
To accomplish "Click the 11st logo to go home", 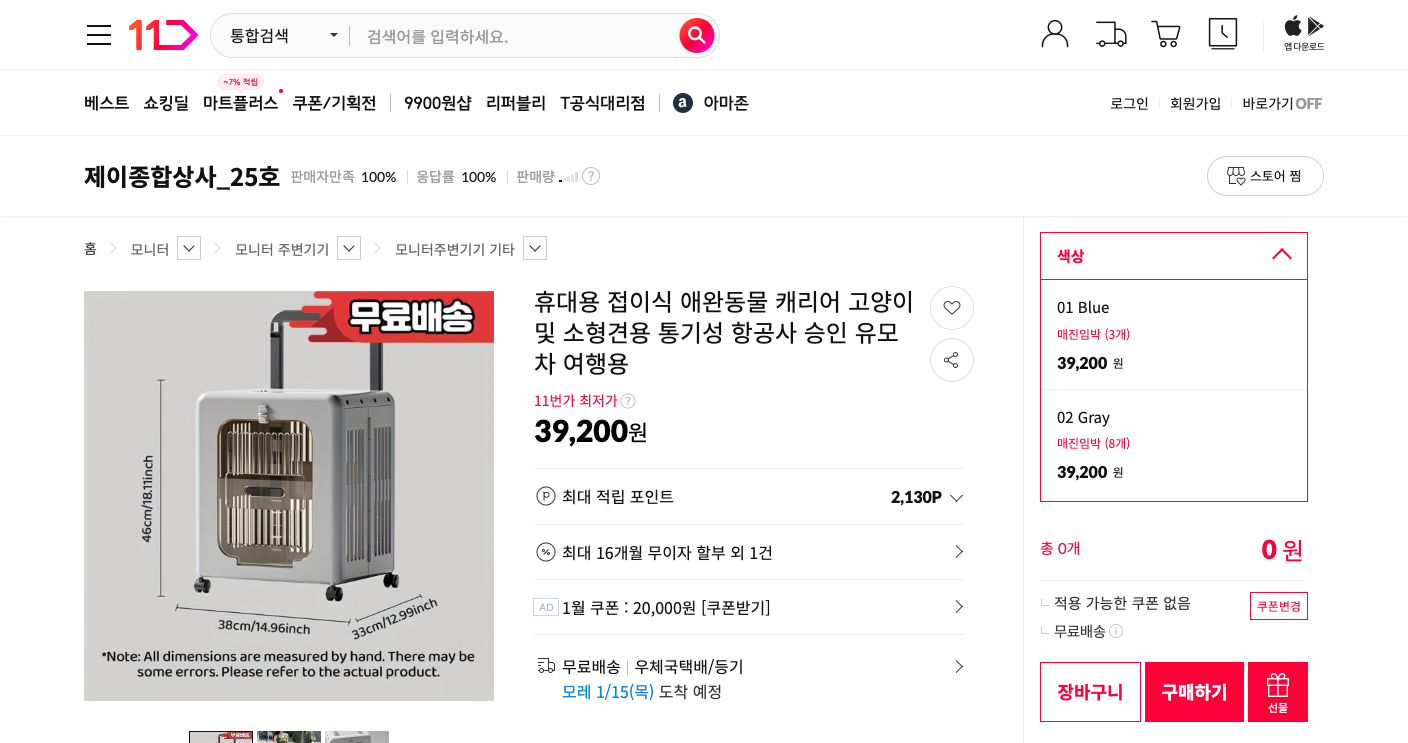I will (162, 34).
